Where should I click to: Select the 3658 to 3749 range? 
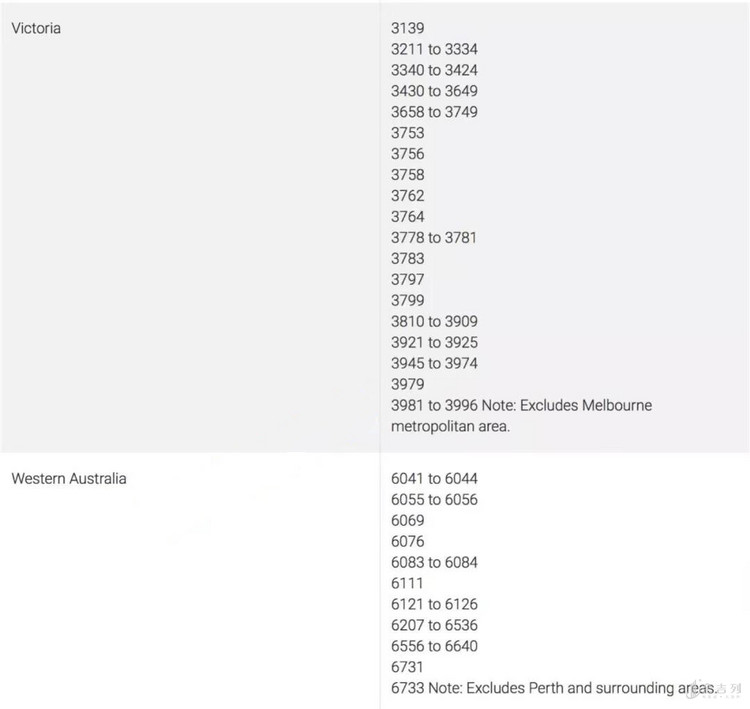(434, 112)
